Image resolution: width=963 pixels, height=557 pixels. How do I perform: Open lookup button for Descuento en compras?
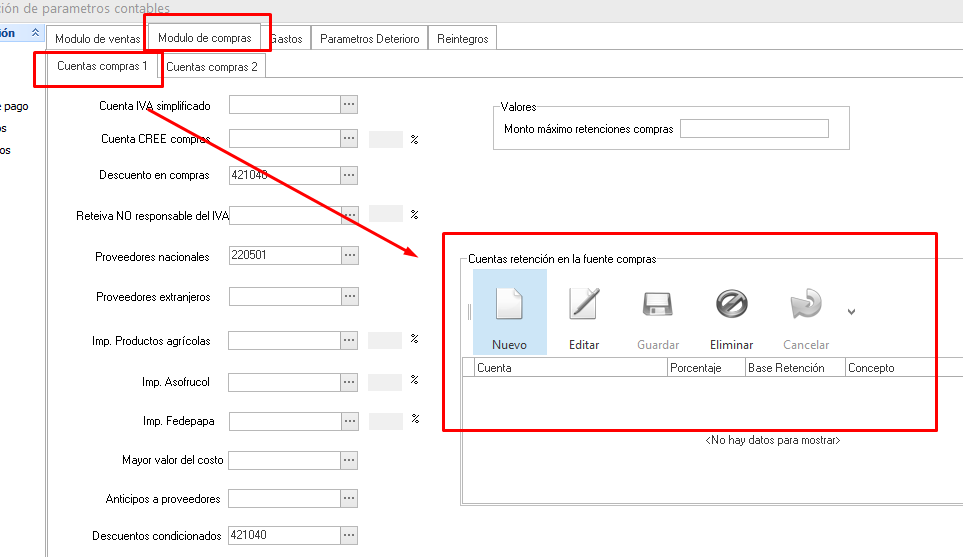click(x=349, y=175)
